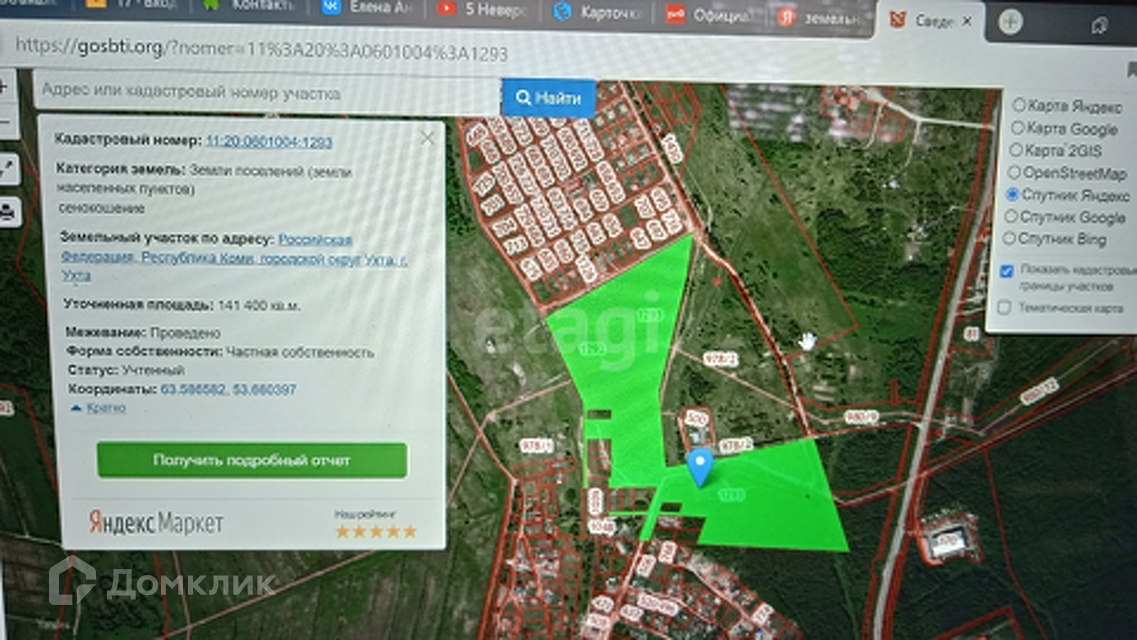The width and height of the screenshot is (1137, 640).
Task: Enable Тематическая карта checkbox
Action: point(1004,307)
